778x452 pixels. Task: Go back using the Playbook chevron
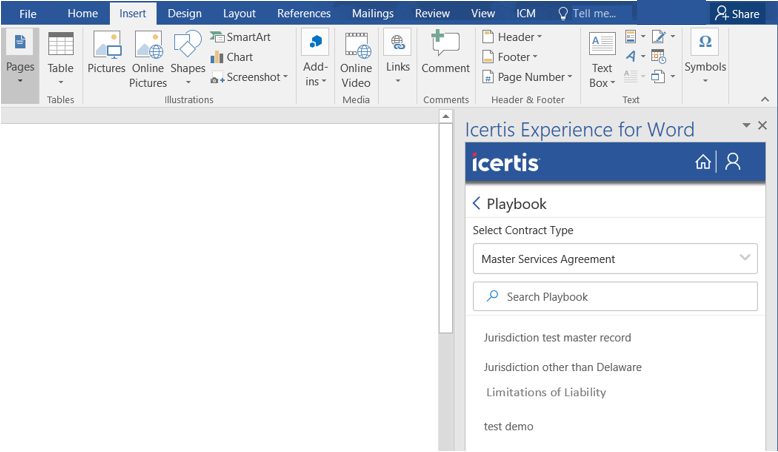click(477, 204)
